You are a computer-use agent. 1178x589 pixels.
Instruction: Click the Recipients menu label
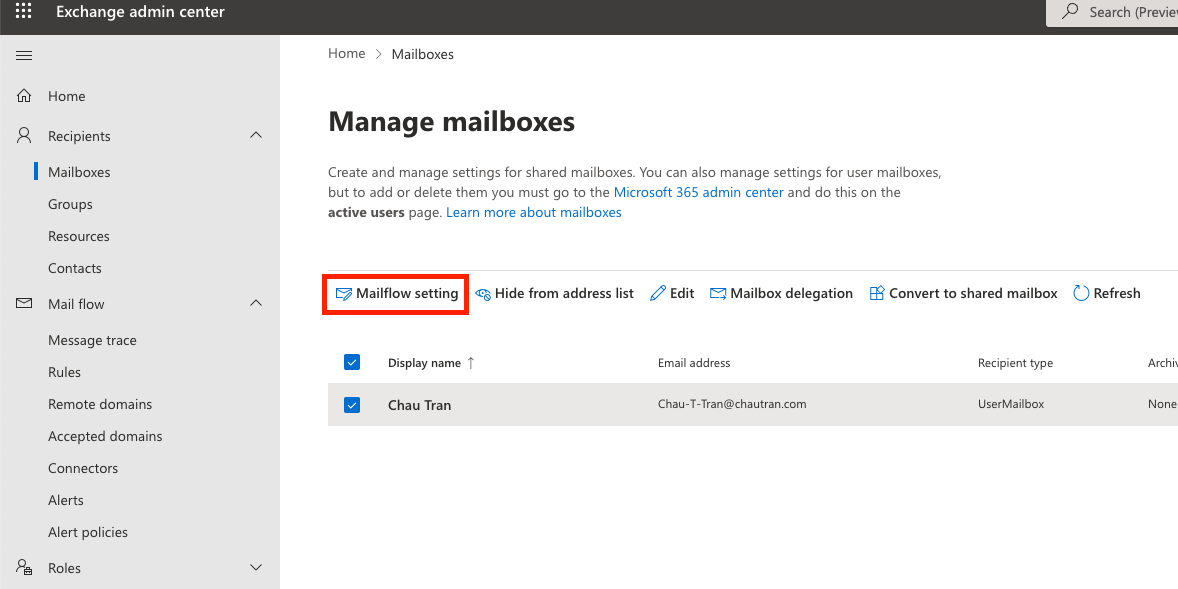click(x=79, y=136)
